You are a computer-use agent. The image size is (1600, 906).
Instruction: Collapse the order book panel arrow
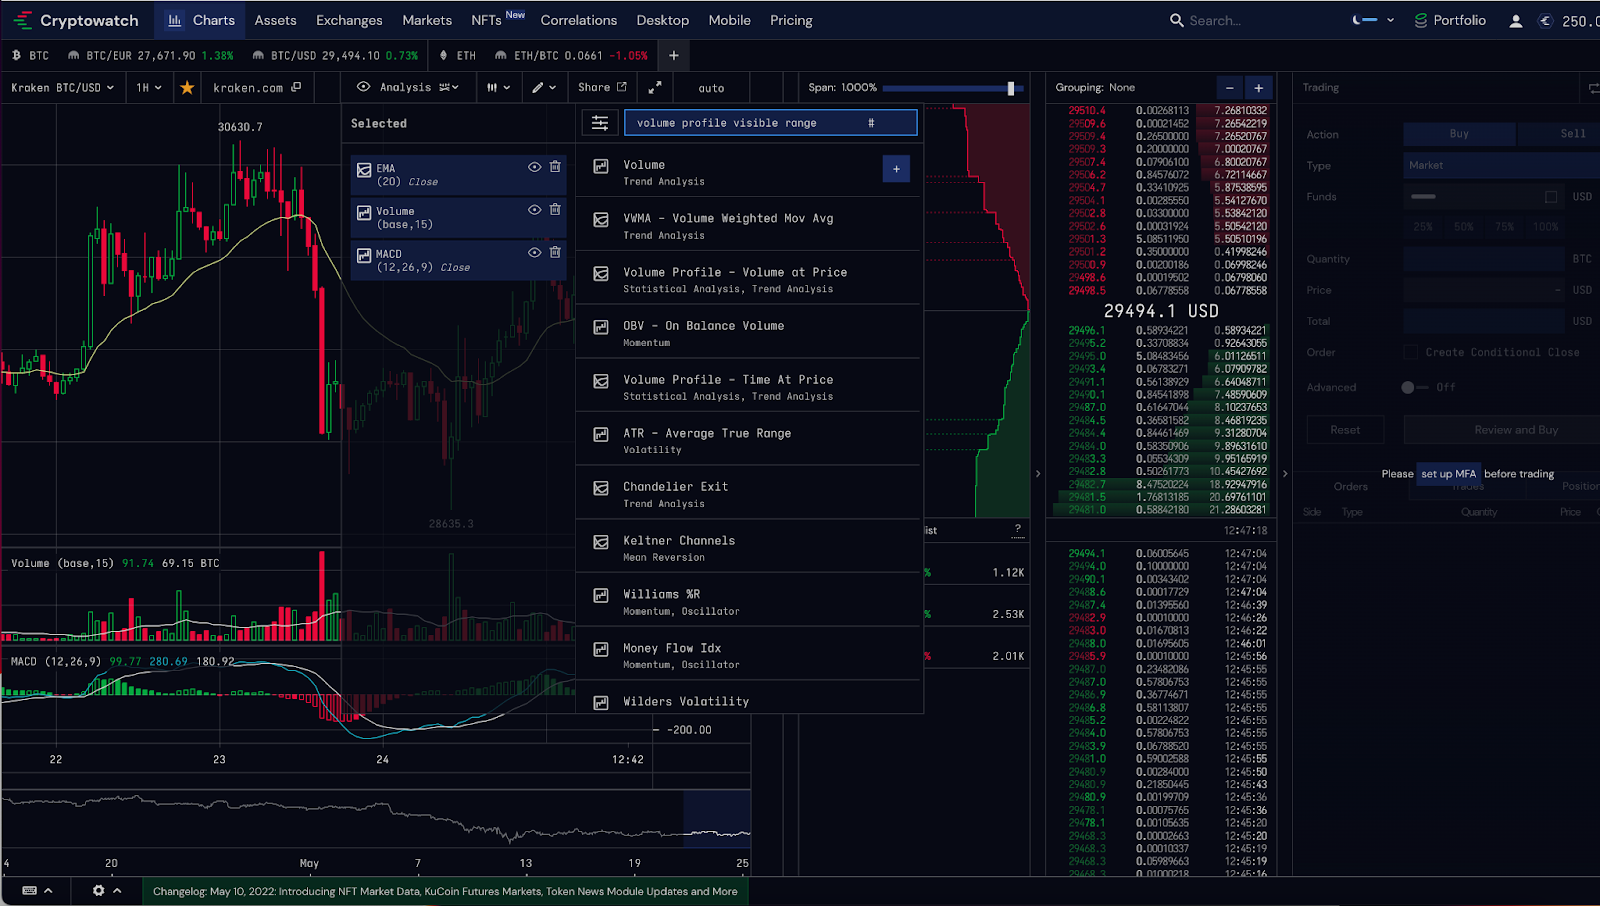pyautogui.click(x=1285, y=474)
